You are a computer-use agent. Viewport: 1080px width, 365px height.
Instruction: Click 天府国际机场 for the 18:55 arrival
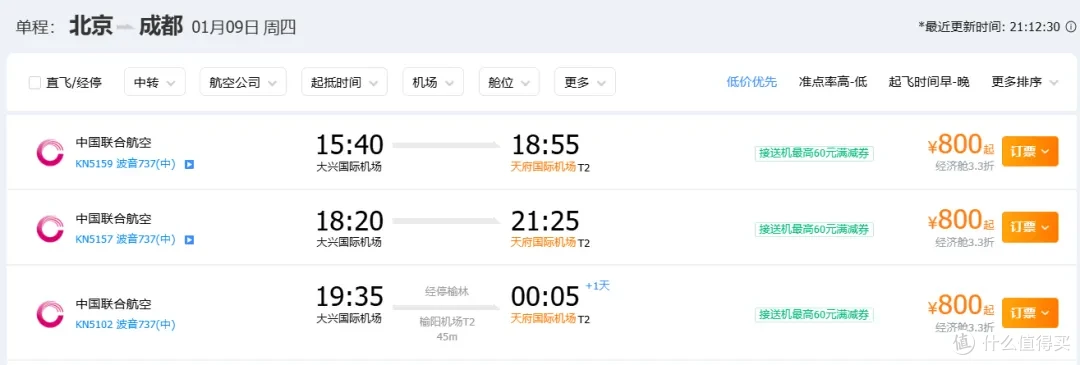pyautogui.click(x=543, y=167)
